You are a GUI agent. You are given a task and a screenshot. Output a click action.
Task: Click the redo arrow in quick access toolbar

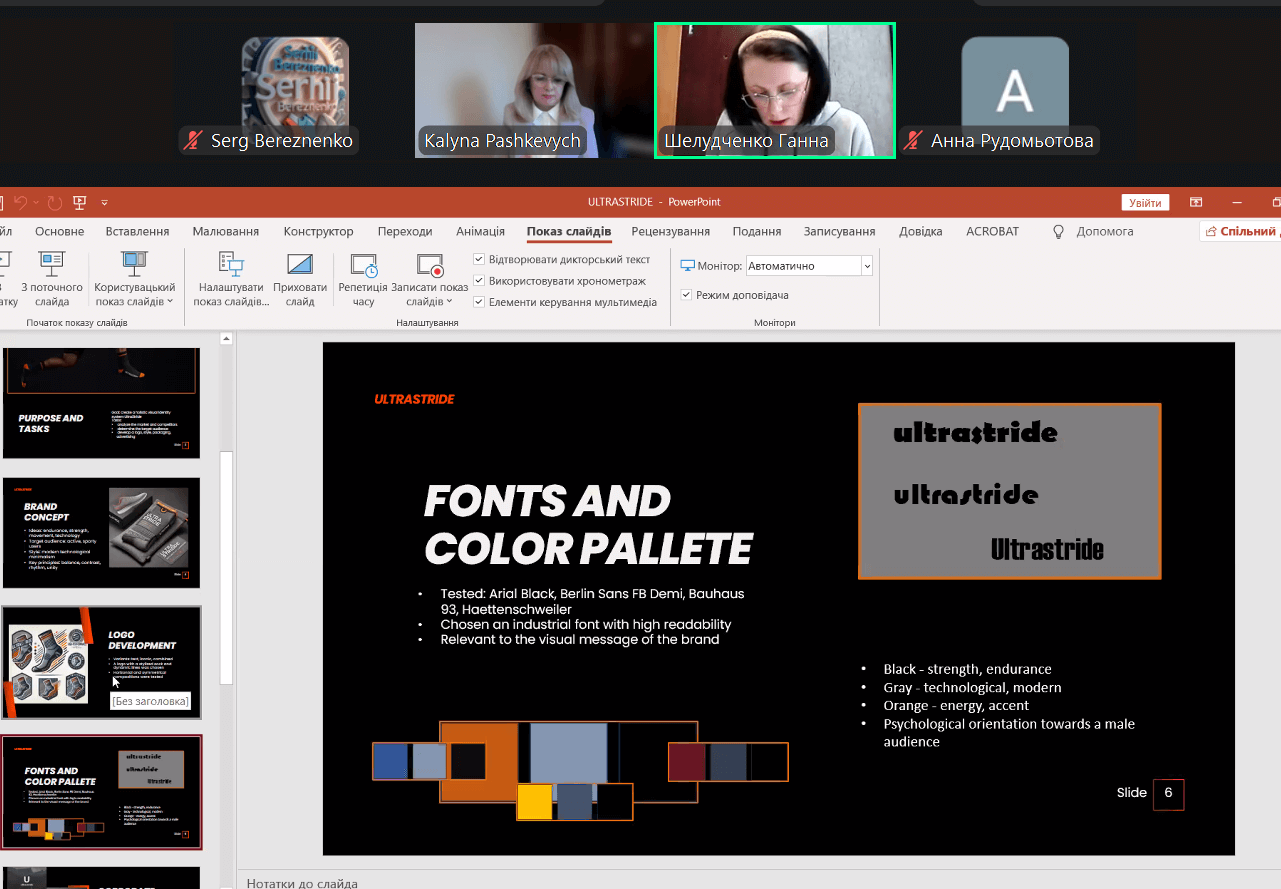(54, 203)
